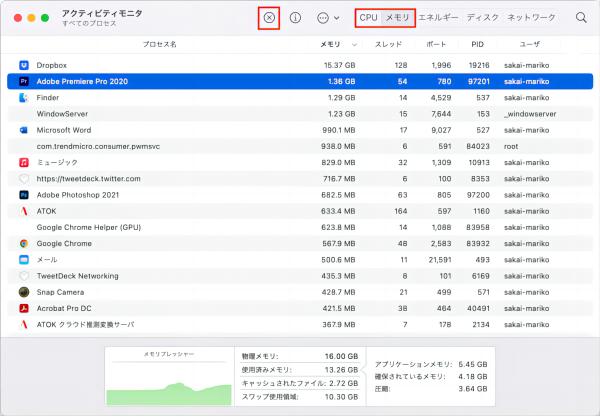Select the TweetDeck Networking process name

pos(77,276)
